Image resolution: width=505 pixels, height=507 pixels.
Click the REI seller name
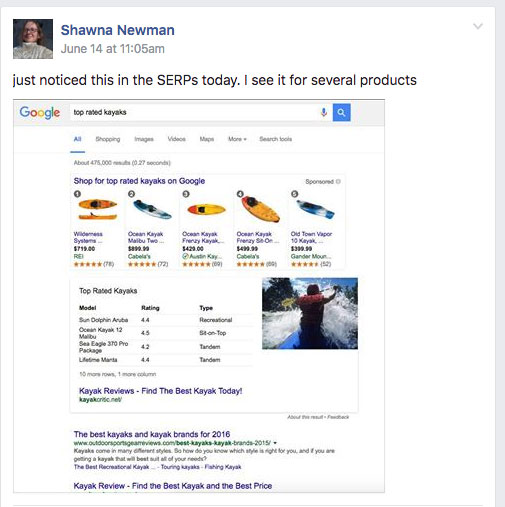pyautogui.click(x=78, y=256)
